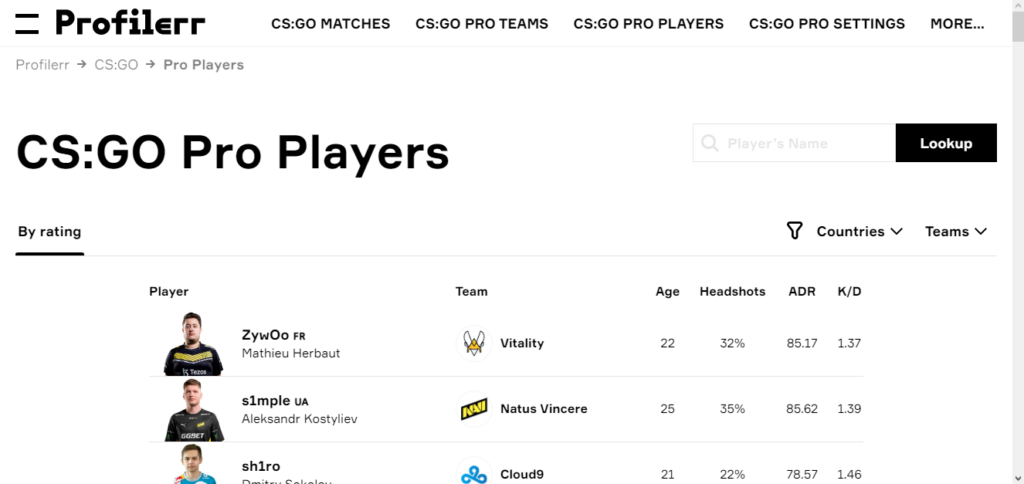Image resolution: width=1024 pixels, height=484 pixels.
Task: Click the Vitality team logo
Action: pos(473,343)
